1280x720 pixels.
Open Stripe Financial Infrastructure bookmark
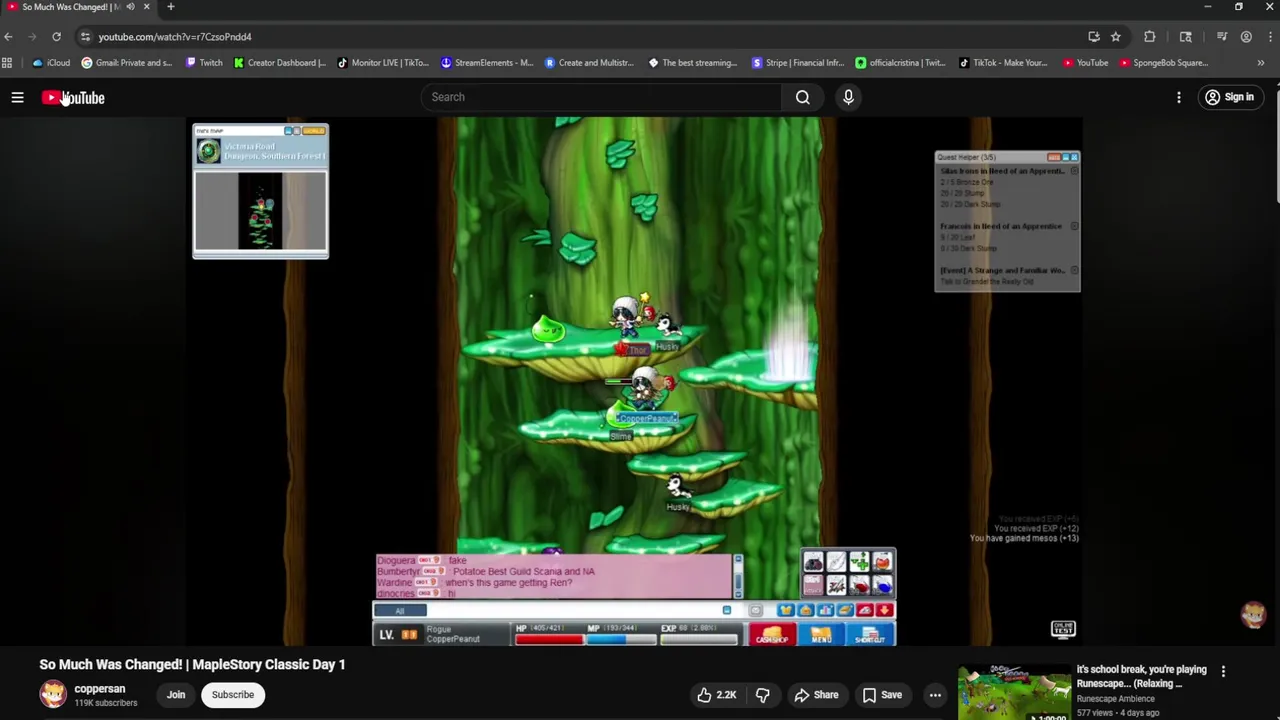(798, 63)
